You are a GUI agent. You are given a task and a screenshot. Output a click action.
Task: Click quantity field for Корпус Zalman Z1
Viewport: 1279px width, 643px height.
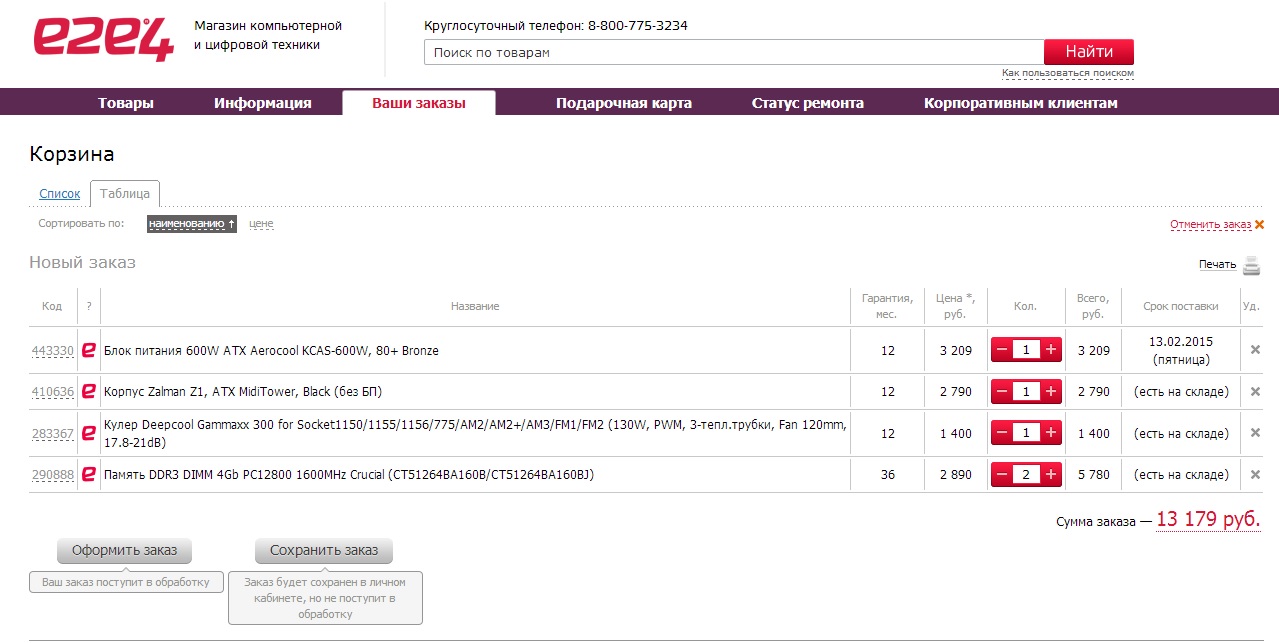pyautogui.click(x=1026, y=392)
